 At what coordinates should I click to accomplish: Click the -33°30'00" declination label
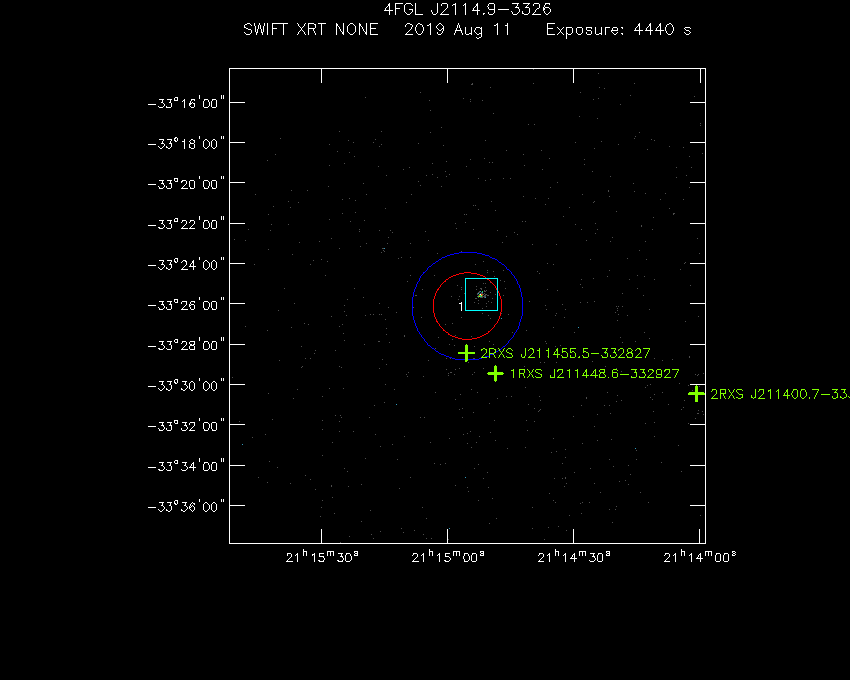186,386
